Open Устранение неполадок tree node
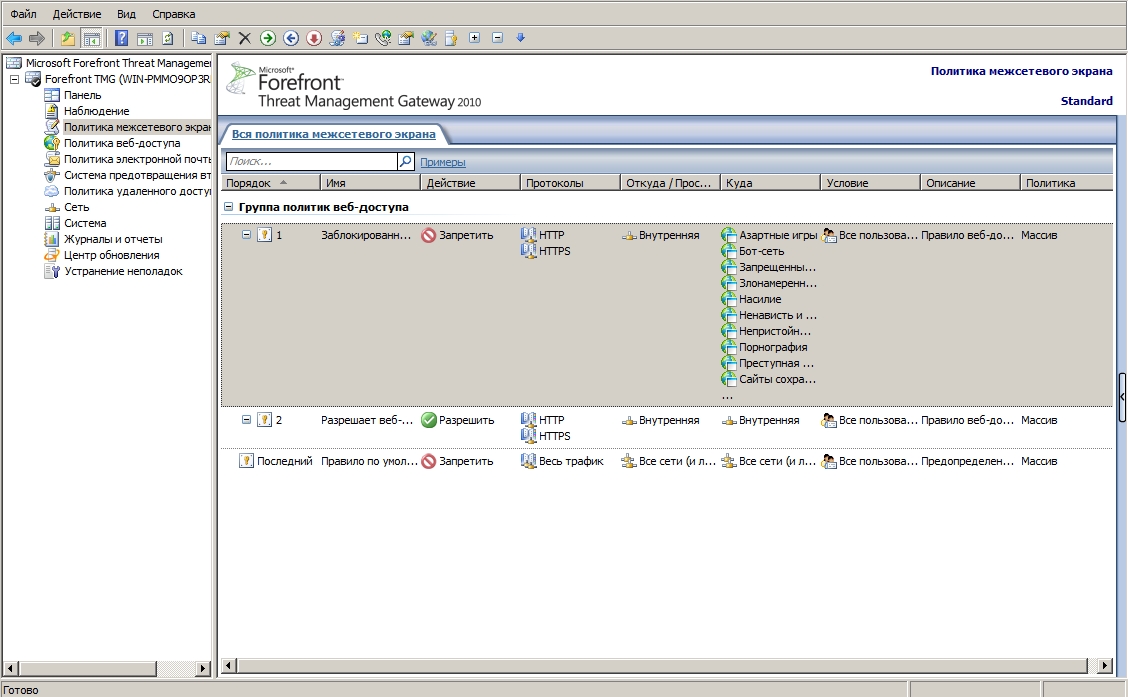 pos(123,271)
